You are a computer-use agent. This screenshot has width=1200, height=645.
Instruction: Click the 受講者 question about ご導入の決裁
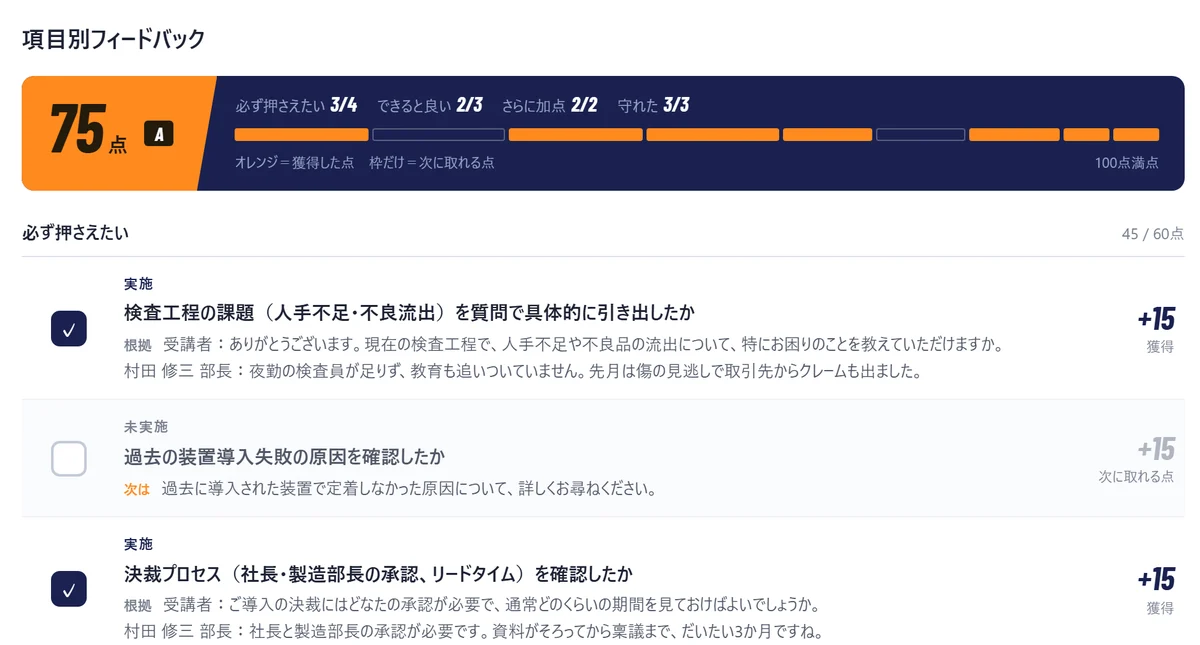click(491, 605)
